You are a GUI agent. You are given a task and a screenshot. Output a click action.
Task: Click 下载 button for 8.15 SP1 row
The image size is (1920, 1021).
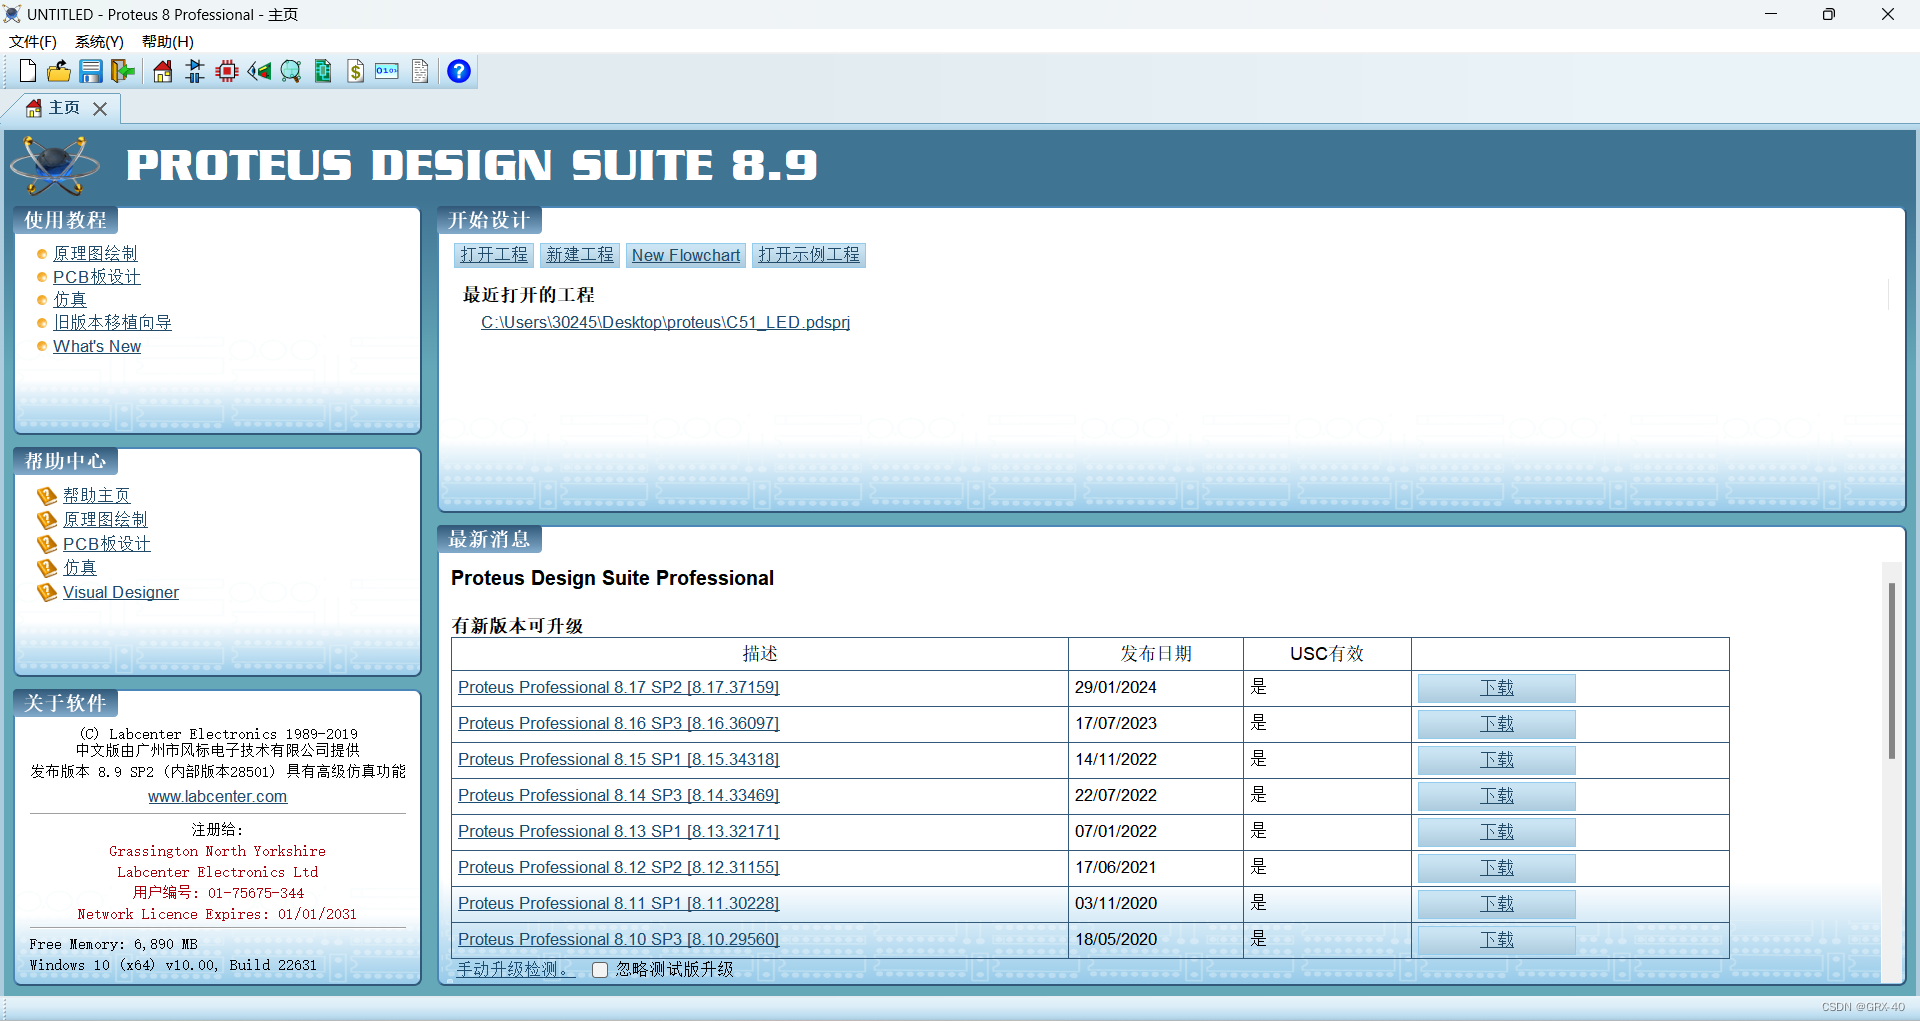[1497, 760]
